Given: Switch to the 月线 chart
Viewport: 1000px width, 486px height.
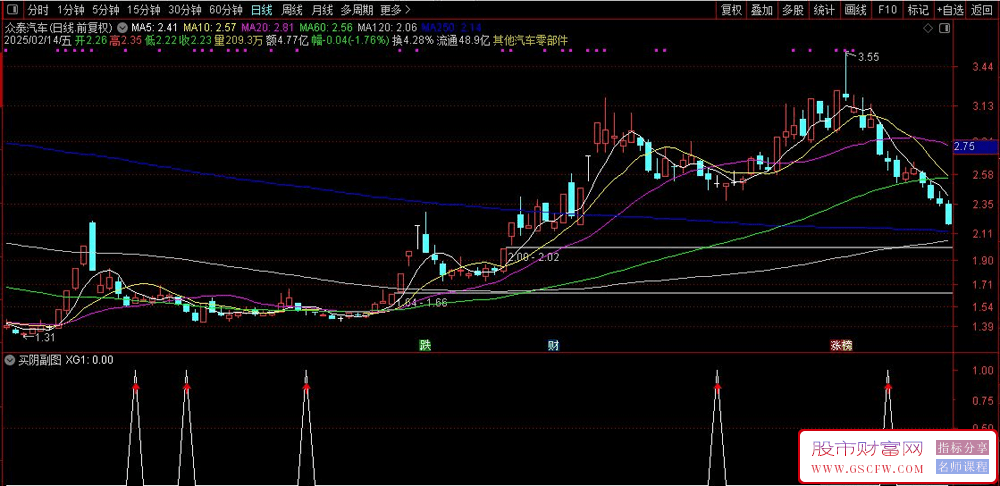Looking at the screenshot, I should (x=322, y=10).
